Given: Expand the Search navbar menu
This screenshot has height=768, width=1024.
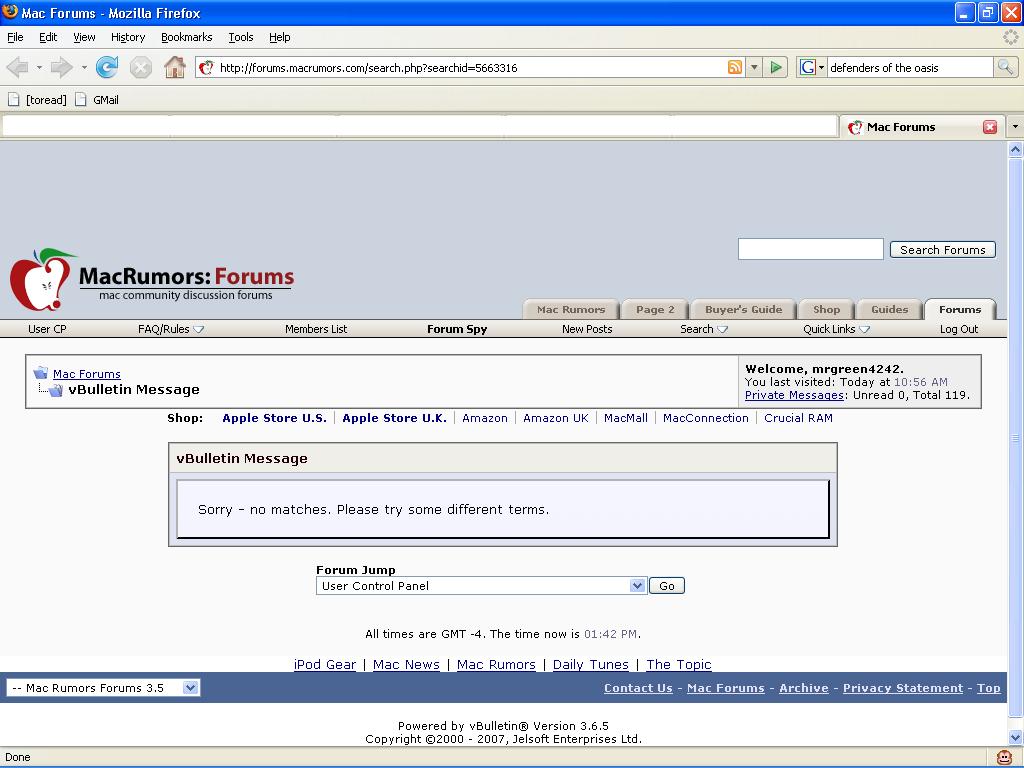Looking at the screenshot, I should tap(703, 329).
